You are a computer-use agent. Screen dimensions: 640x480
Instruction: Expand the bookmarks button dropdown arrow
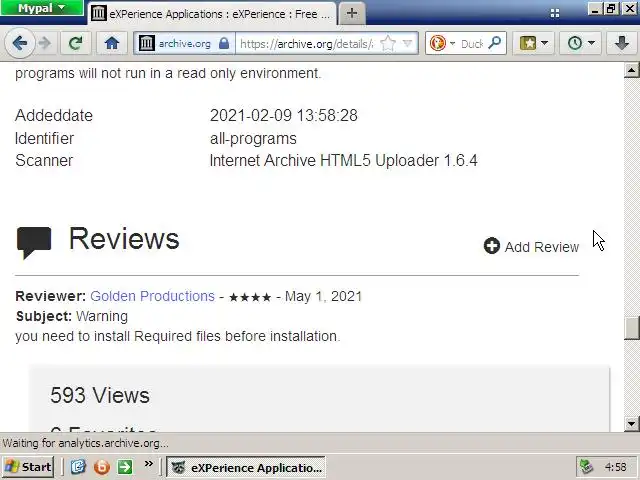tap(544, 43)
